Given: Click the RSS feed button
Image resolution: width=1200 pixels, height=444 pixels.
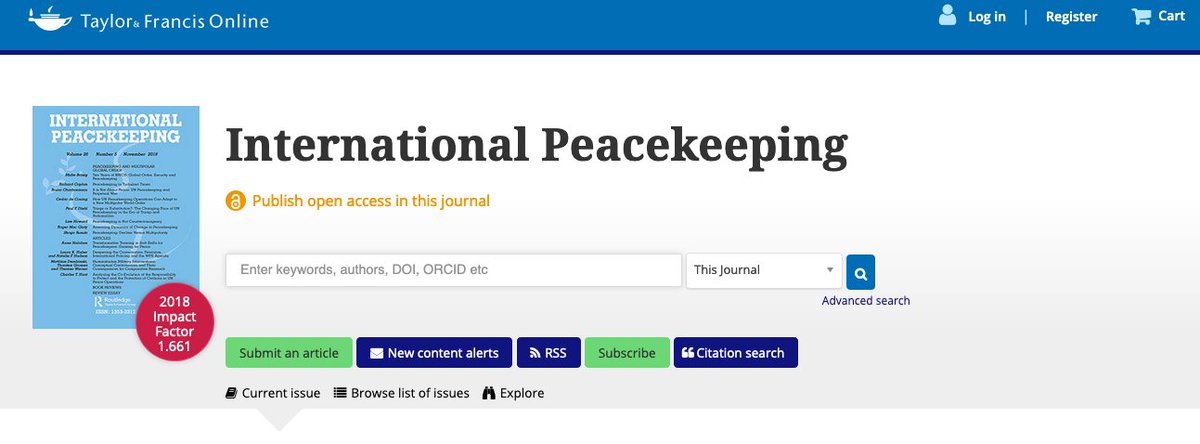Looking at the screenshot, I should [548, 353].
